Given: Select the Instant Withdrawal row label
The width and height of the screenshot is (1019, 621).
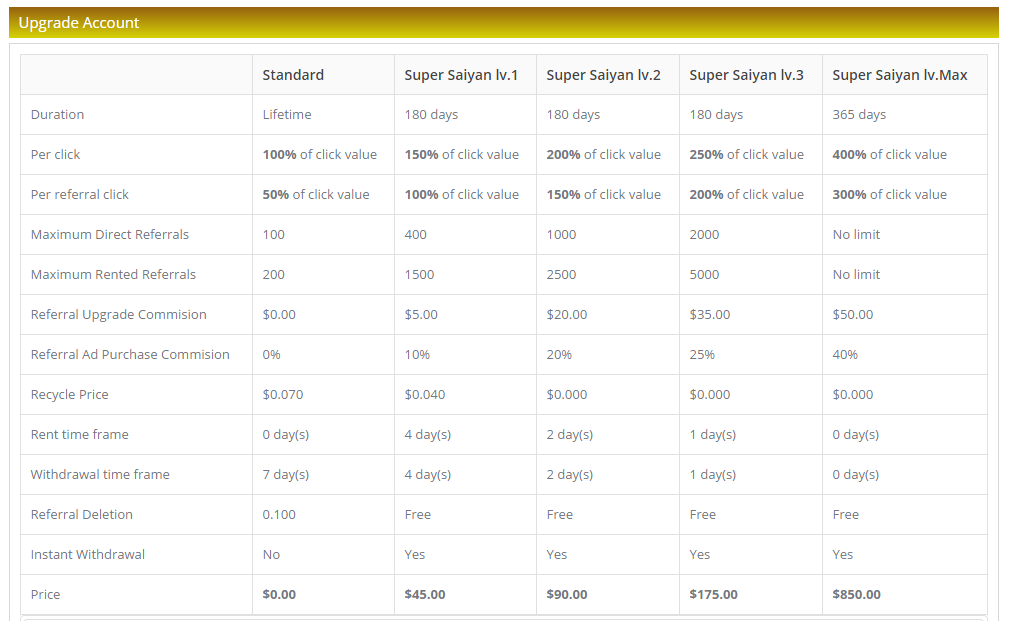Looking at the screenshot, I should [x=88, y=555].
